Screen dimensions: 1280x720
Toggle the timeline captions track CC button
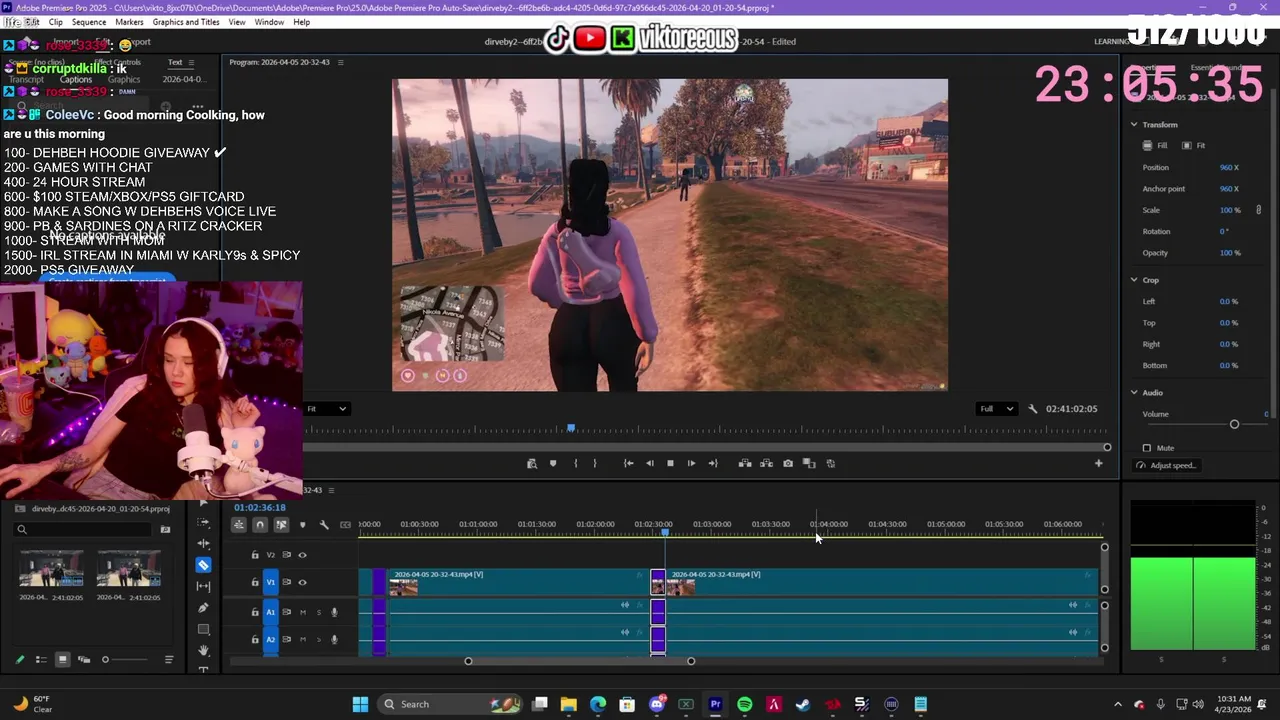tap(346, 525)
